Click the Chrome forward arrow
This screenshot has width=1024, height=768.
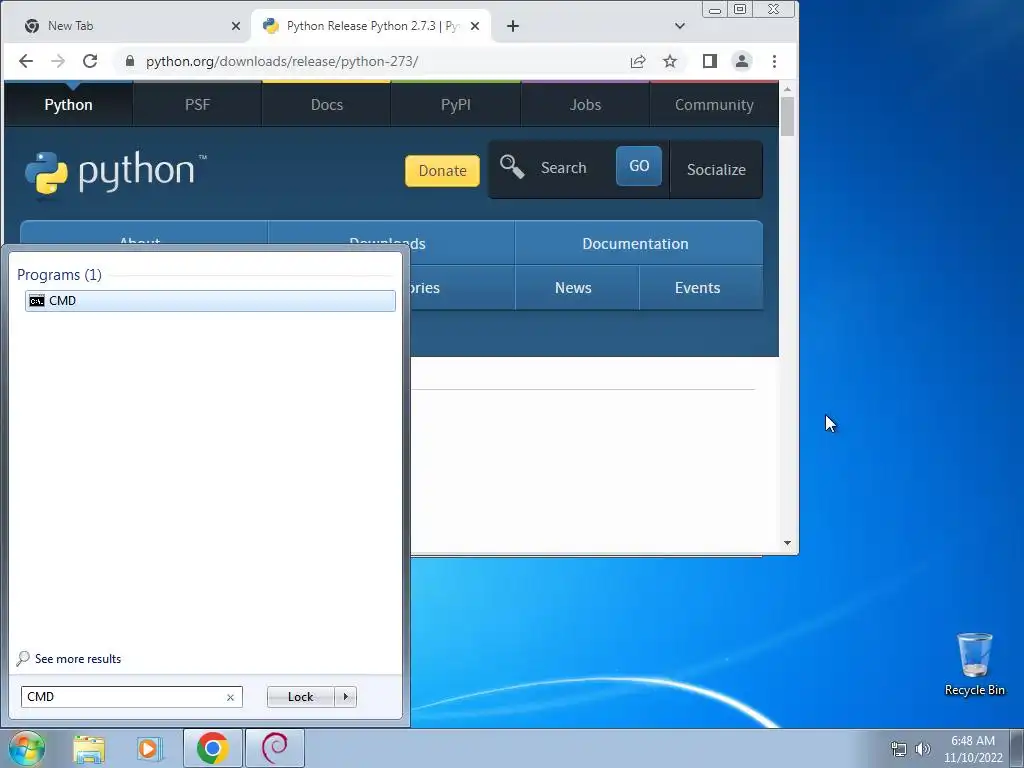tap(58, 61)
